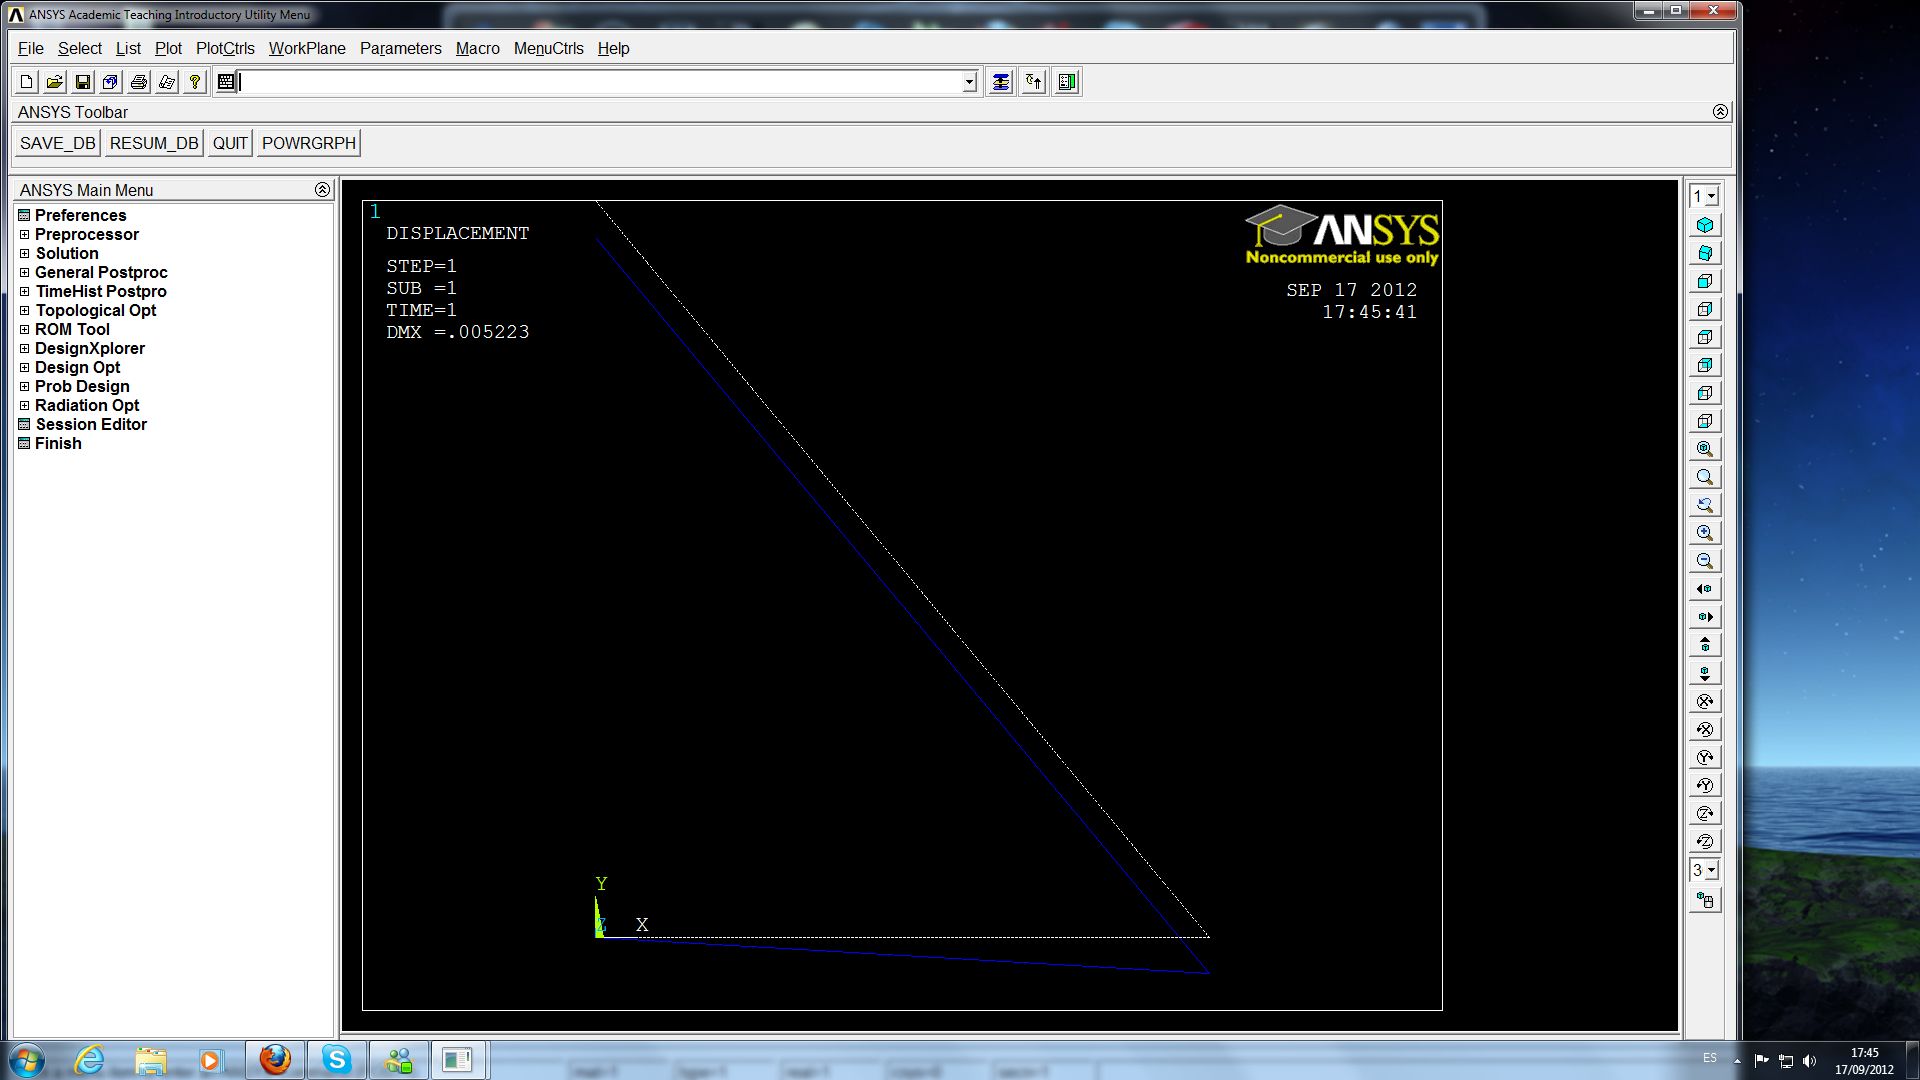The width and height of the screenshot is (1920, 1080).
Task: Click the Raise Hidden windows icon
Action: (x=1000, y=82)
